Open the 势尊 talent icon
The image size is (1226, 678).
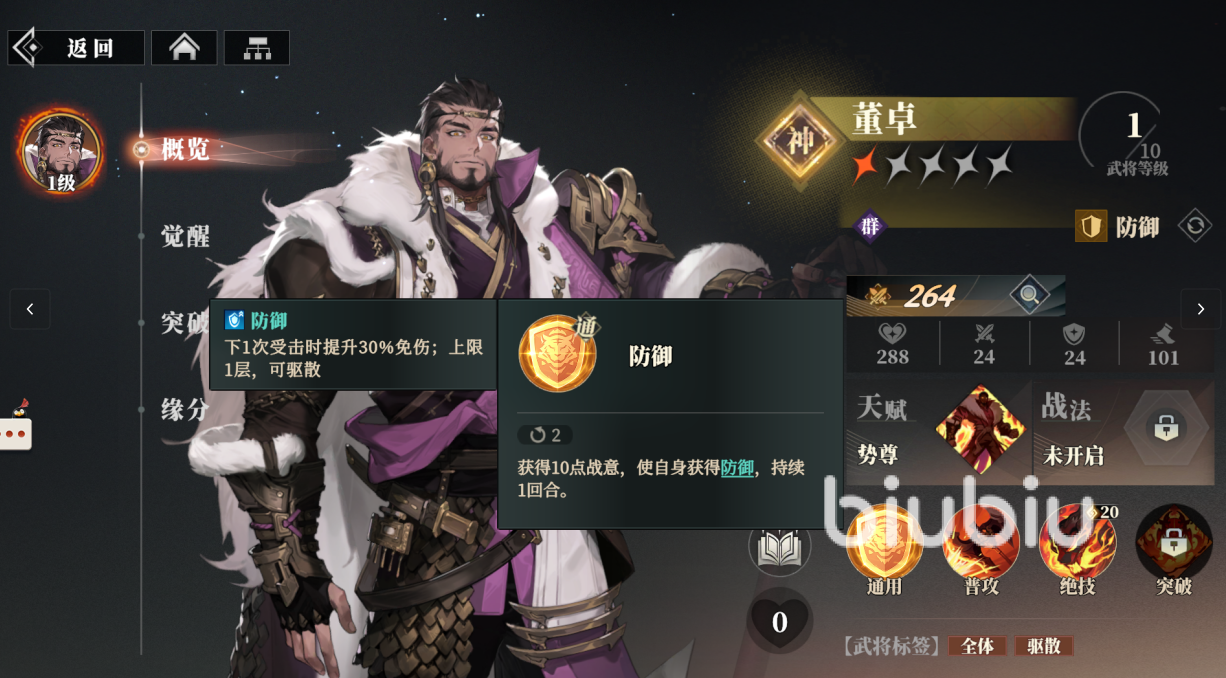click(x=980, y=430)
